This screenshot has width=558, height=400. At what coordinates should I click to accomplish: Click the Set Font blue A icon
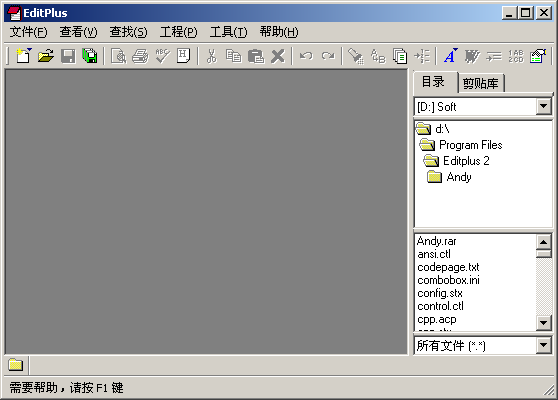[x=451, y=56]
